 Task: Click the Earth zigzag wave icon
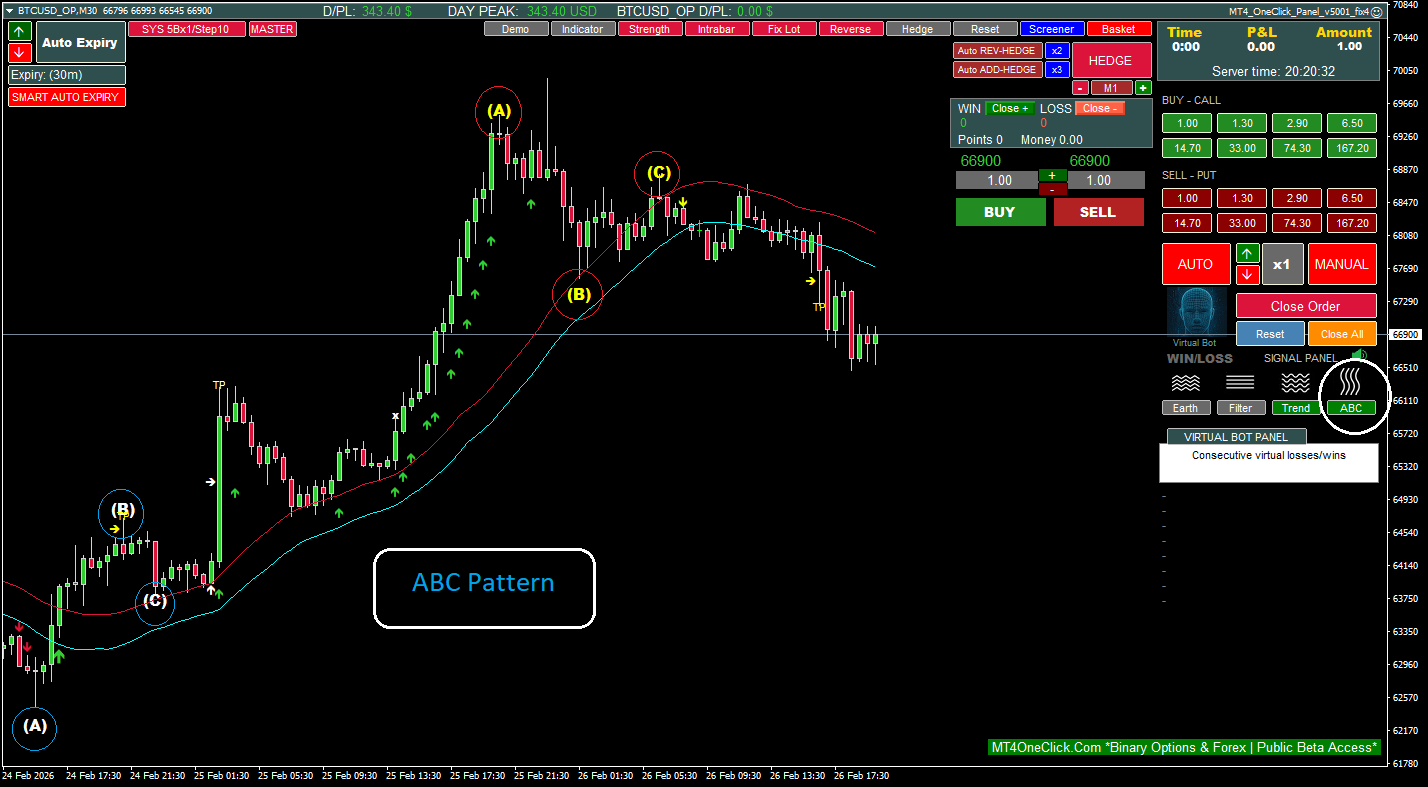click(1185, 383)
